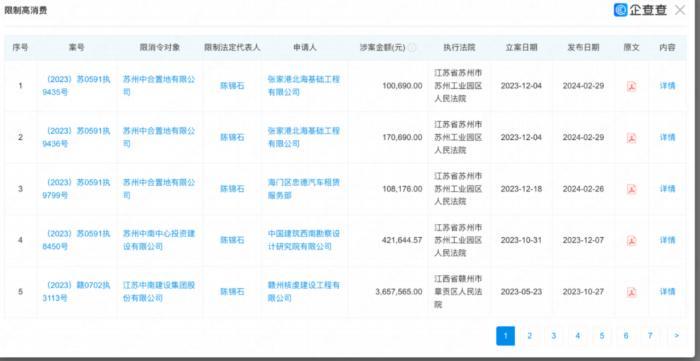Jump to page 4 in pagination
The image size is (700, 361).
coord(578,336)
